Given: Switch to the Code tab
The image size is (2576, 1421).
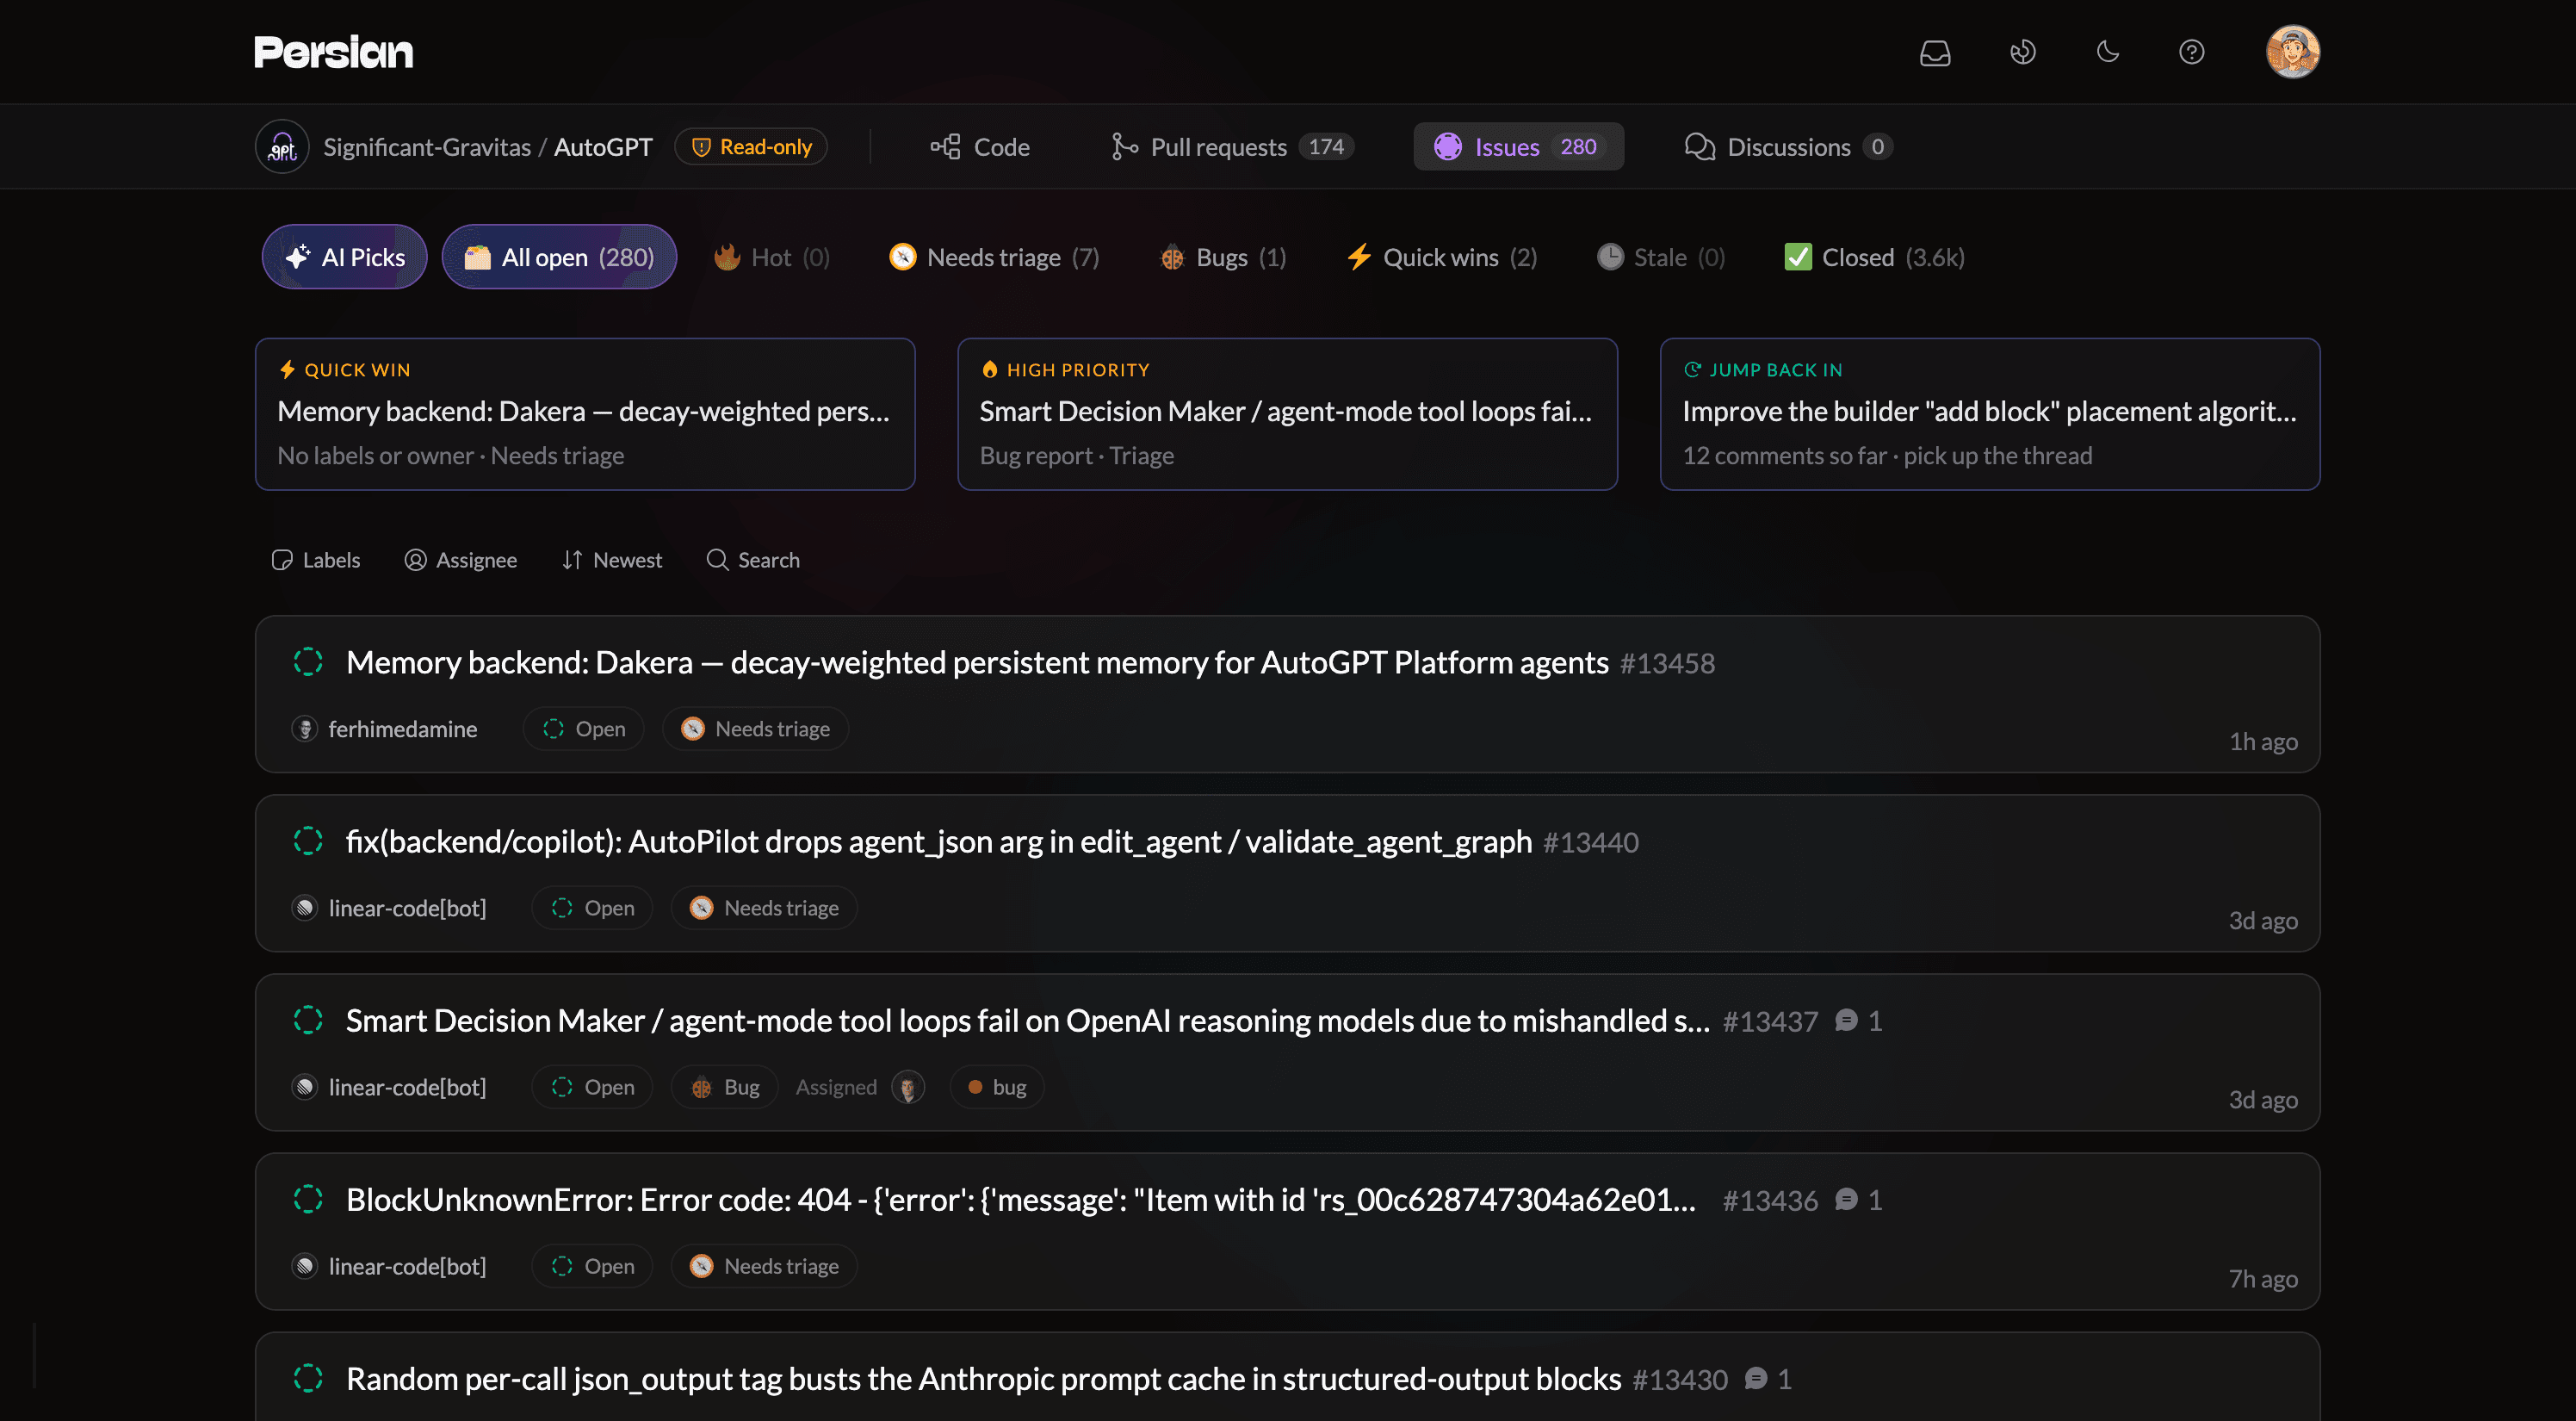Looking at the screenshot, I should [x=980, y=147].
